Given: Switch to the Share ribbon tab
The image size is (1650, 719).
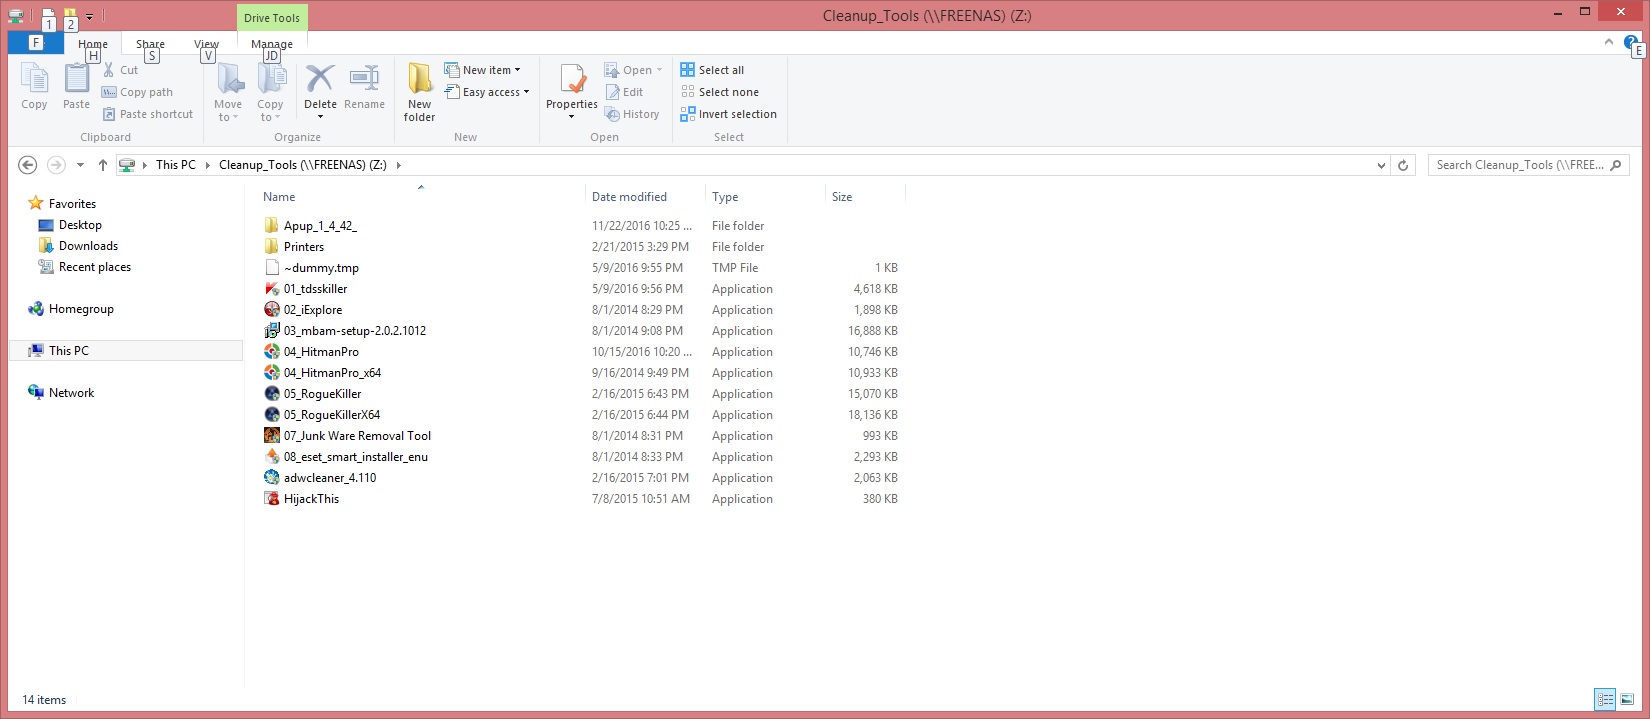Looking at the screenshot, I should [x=150, y=44].
